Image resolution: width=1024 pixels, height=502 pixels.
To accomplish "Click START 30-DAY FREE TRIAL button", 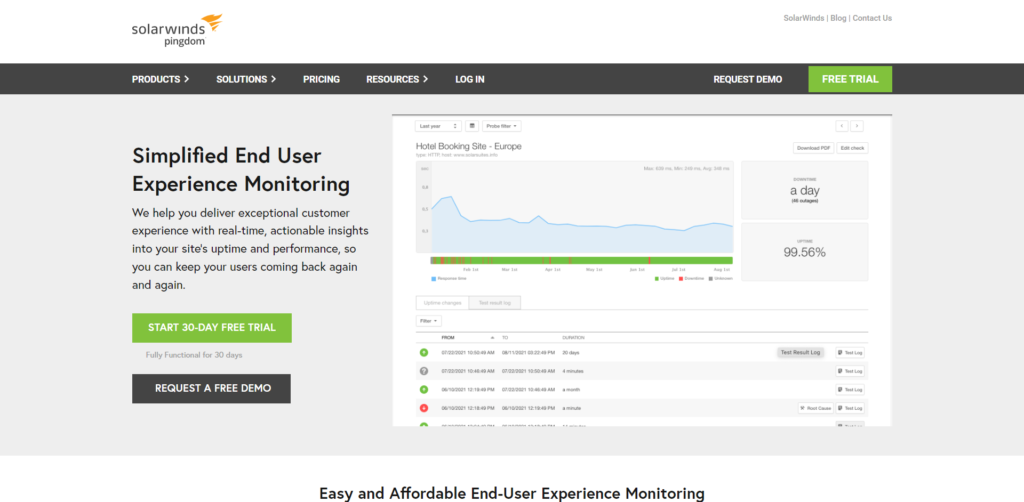I will point(212,328).
